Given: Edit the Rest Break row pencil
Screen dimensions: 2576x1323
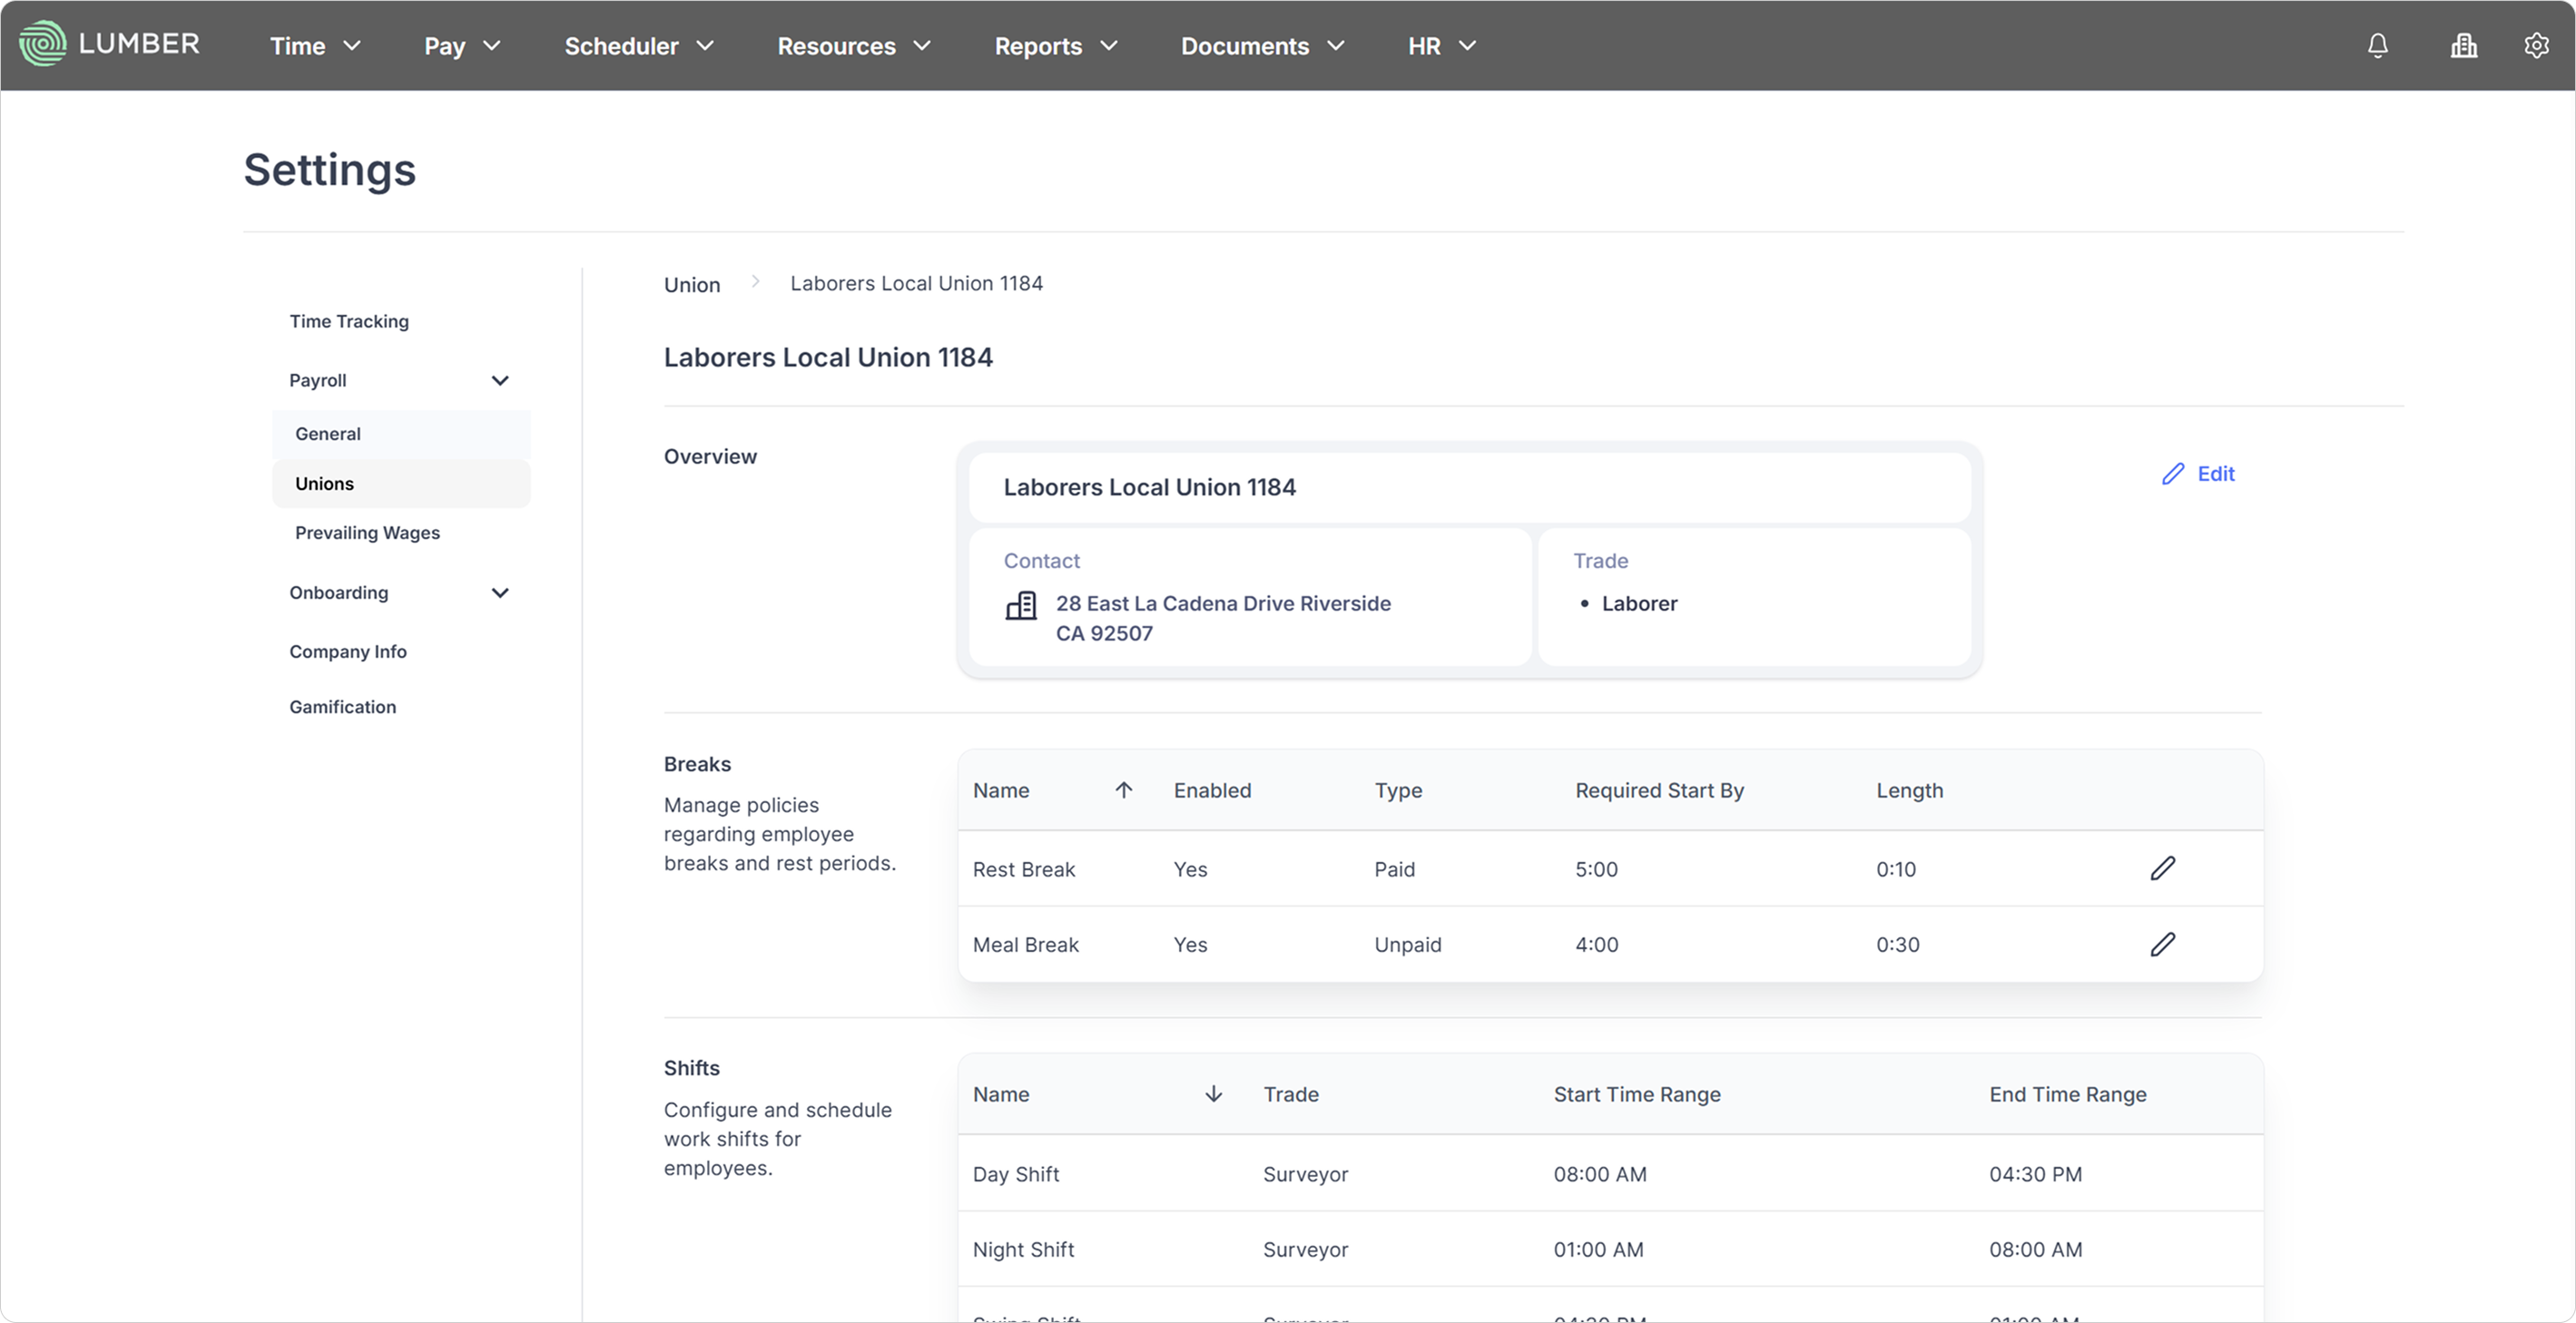Looking at the screenshot, I should tap(2162, 868).
